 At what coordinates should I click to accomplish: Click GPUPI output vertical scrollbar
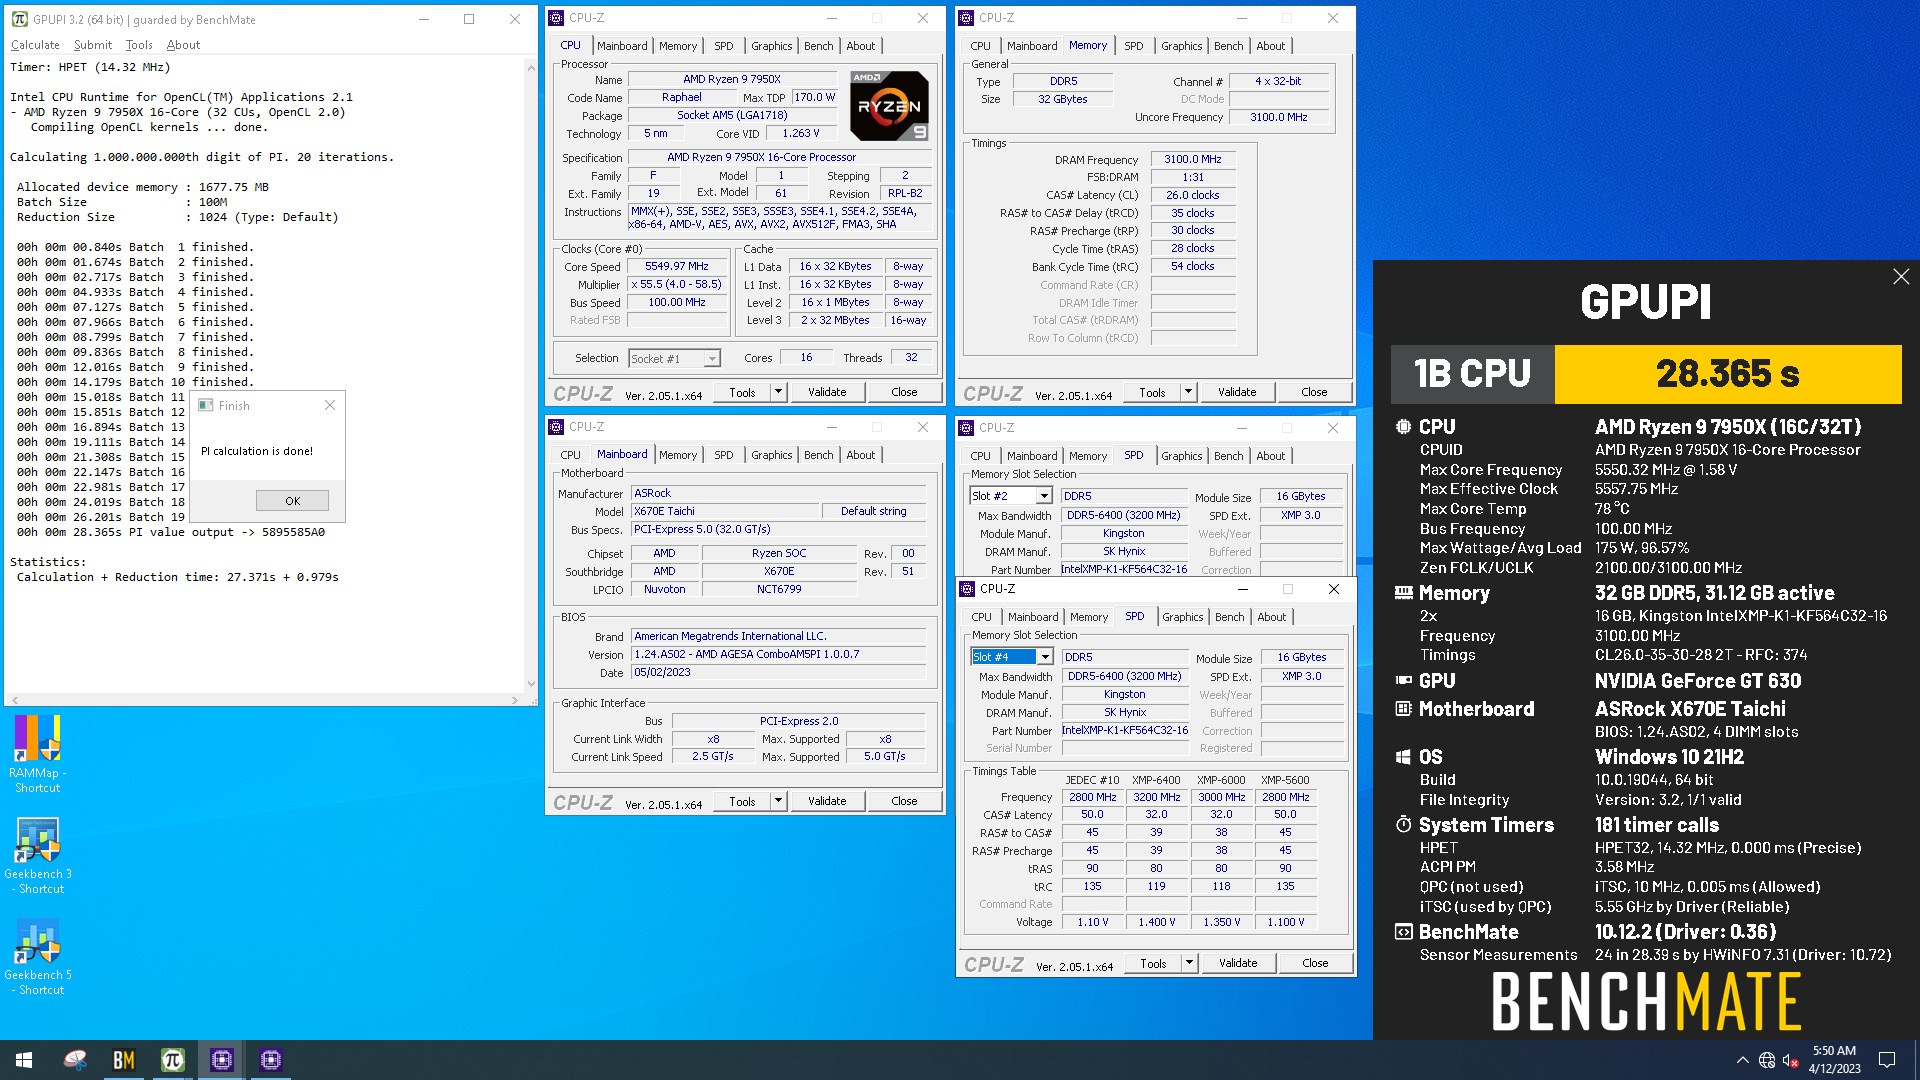tap(531, 376)
